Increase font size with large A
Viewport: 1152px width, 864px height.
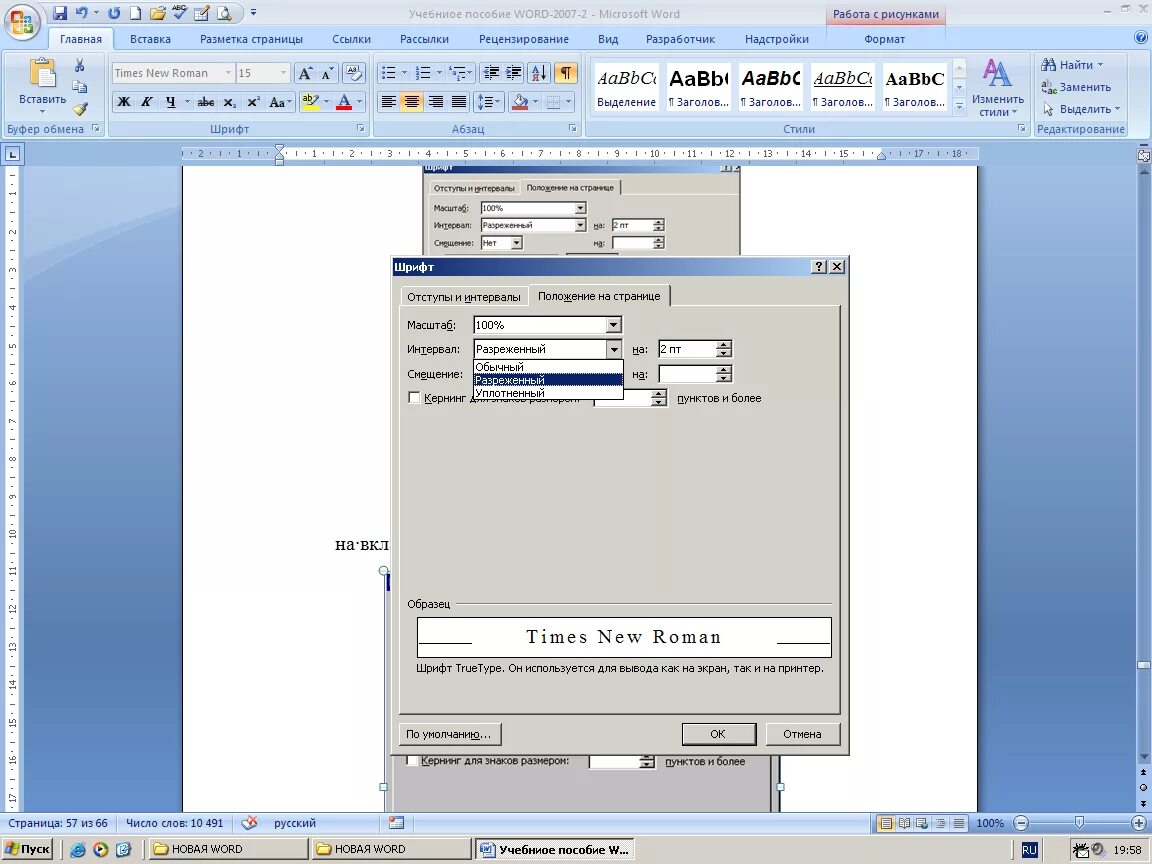[305, 73]
